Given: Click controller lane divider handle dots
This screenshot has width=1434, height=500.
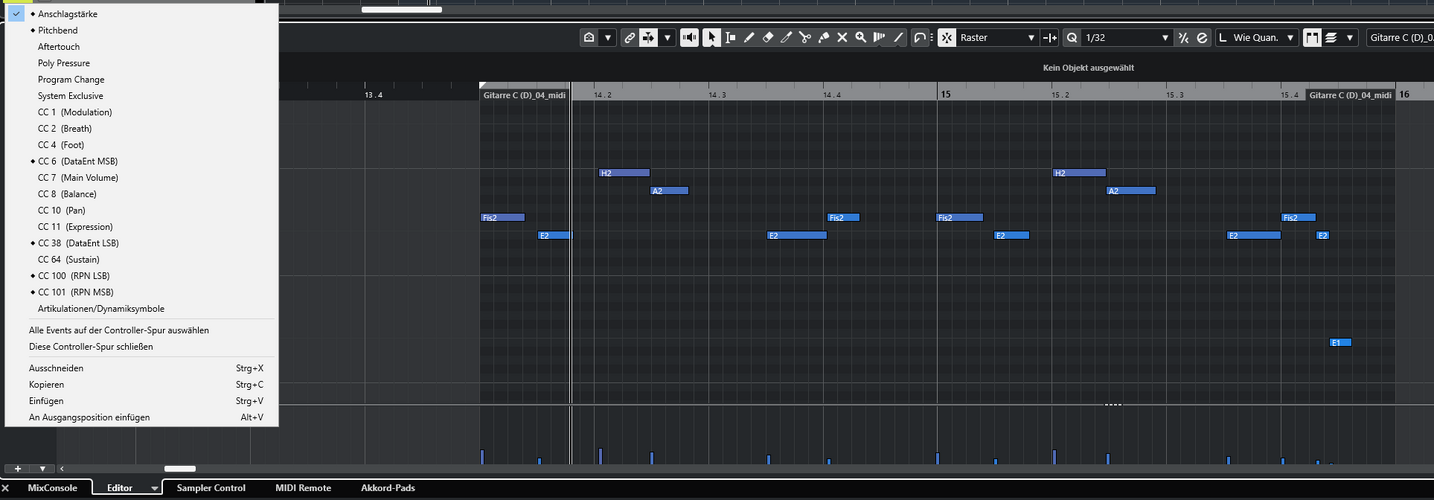Looking at the screenshot, I should pyautogui.click(x=1113, y=405).
